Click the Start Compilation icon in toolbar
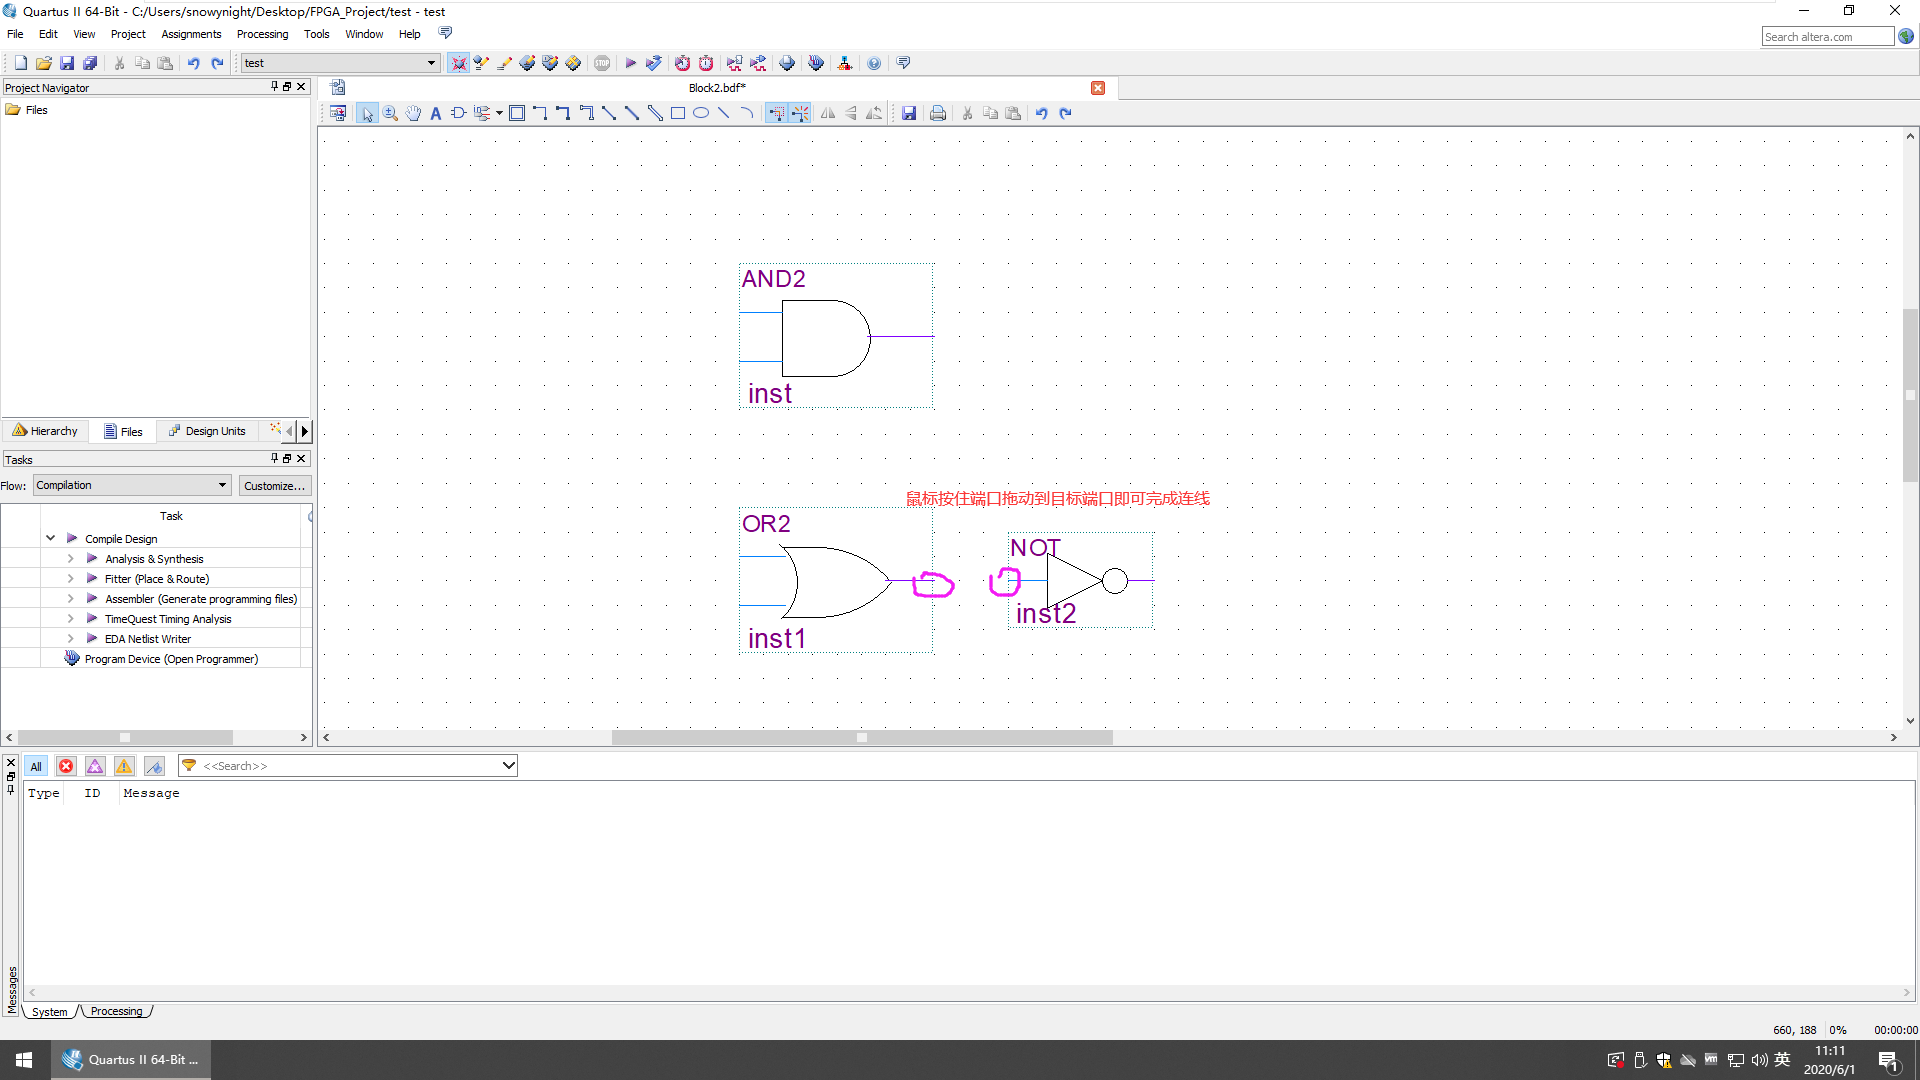Viewport: 1920px width, 1080px height. coord(630,62)
